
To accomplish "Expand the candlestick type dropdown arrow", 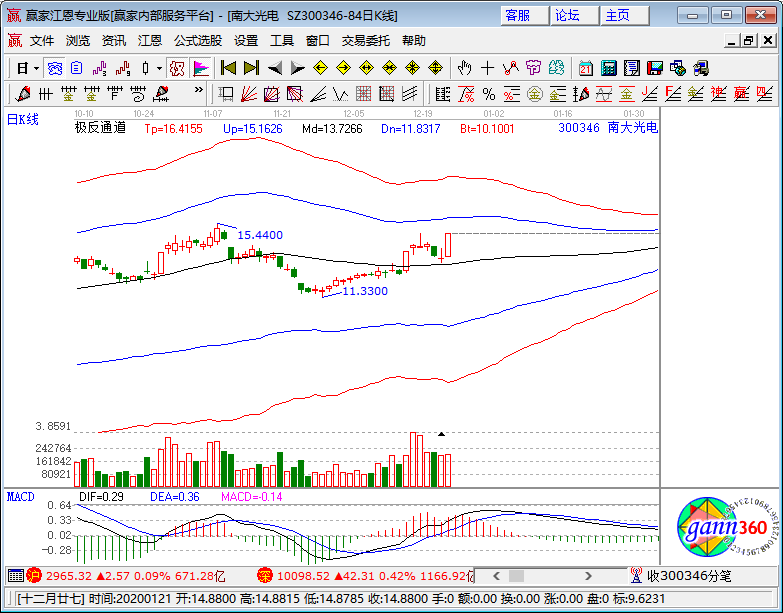I will tap(159, 68).
